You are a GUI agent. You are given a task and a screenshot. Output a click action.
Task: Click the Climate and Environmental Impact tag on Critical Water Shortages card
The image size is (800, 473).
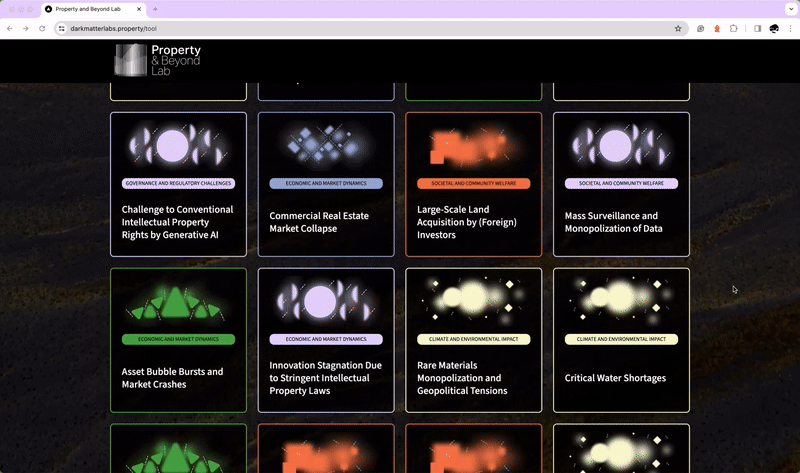[x=621, y=339]
